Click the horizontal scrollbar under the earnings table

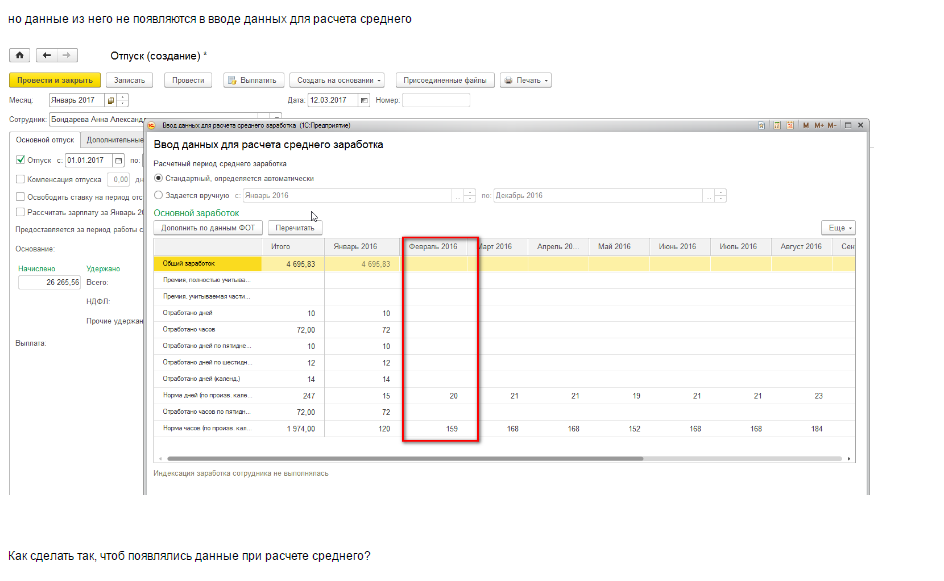[x=400, y=459]
